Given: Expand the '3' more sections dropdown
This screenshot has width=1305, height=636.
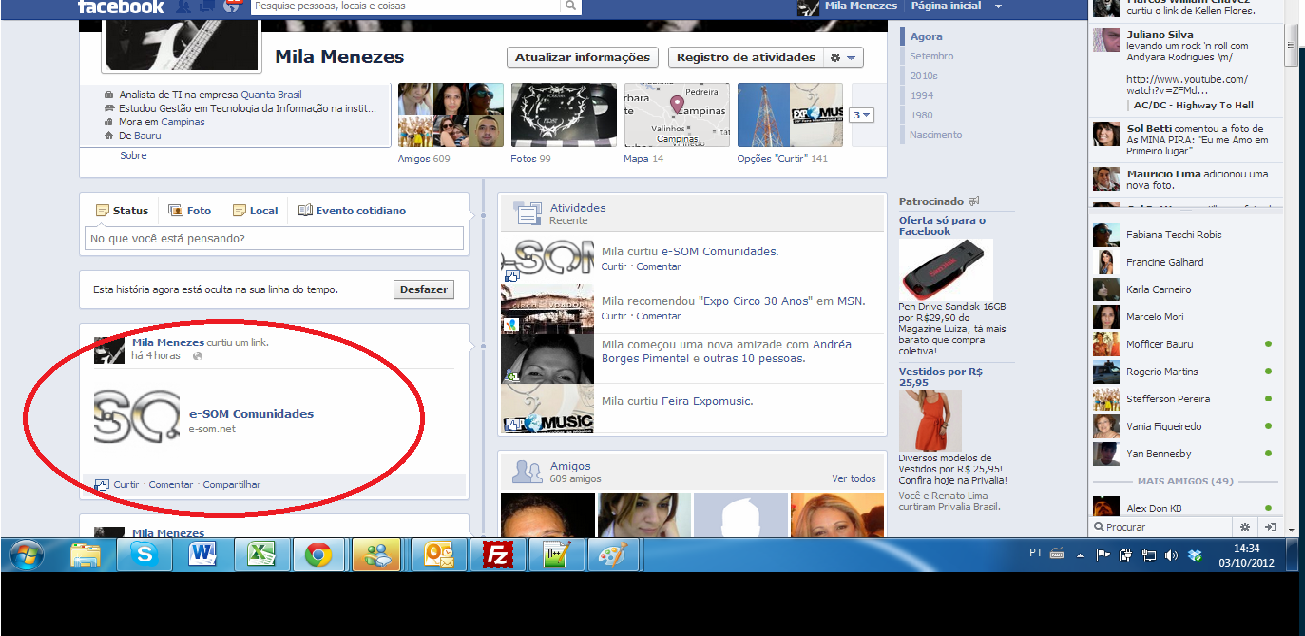Looking at the screenshot, I should point(861,115).
